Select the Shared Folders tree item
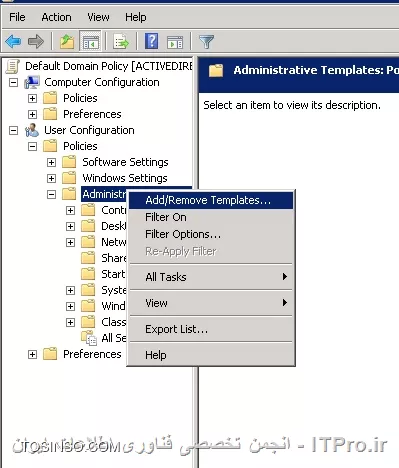The width and height of the screenshot is (399, 468). [x=114, y=258]
